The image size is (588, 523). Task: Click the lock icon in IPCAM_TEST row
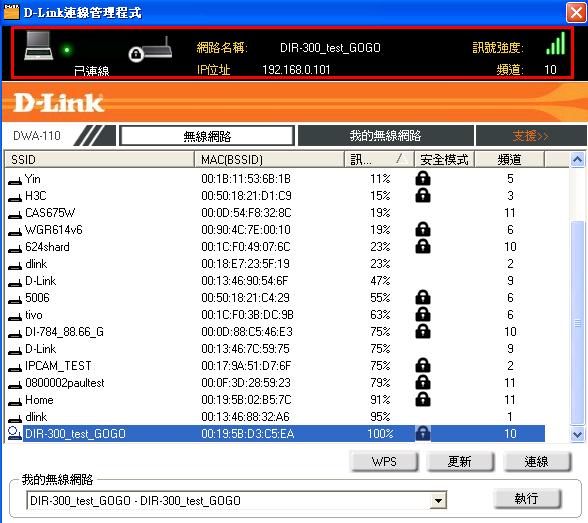point(423,366)
